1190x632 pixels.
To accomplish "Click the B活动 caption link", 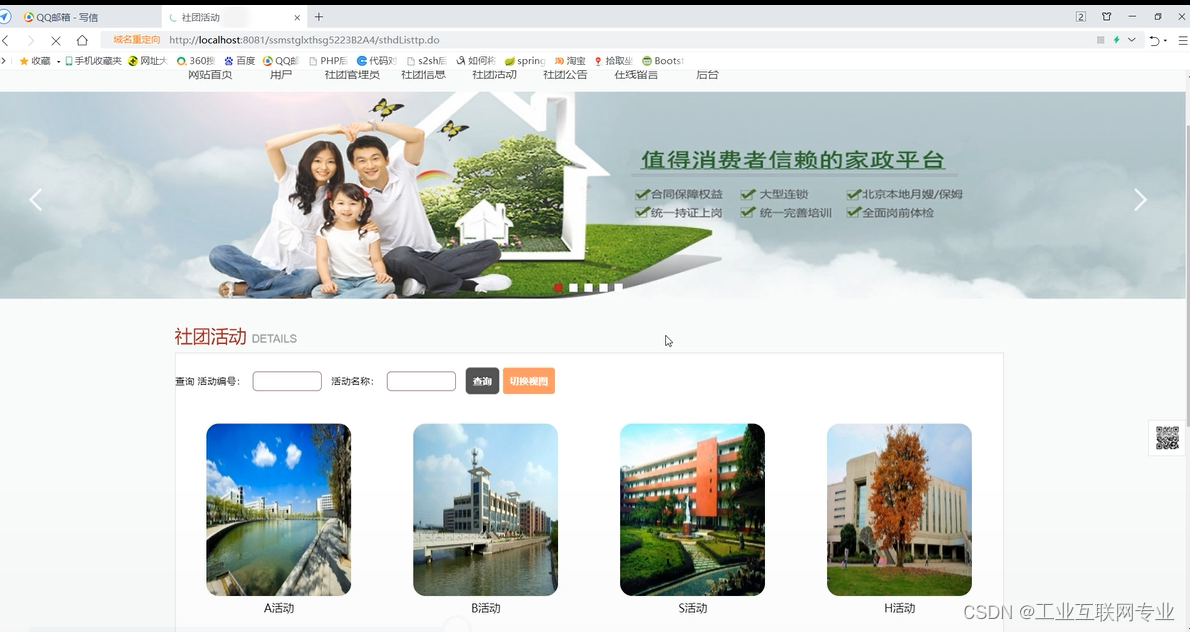I will coord(486,608).
